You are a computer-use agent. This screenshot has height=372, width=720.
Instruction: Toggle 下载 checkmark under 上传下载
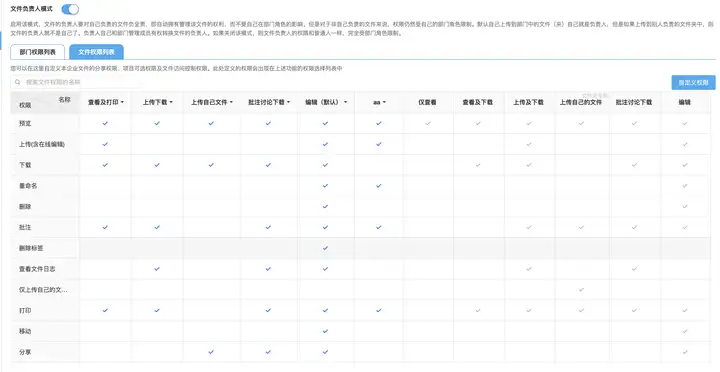[x=157, y=165]
